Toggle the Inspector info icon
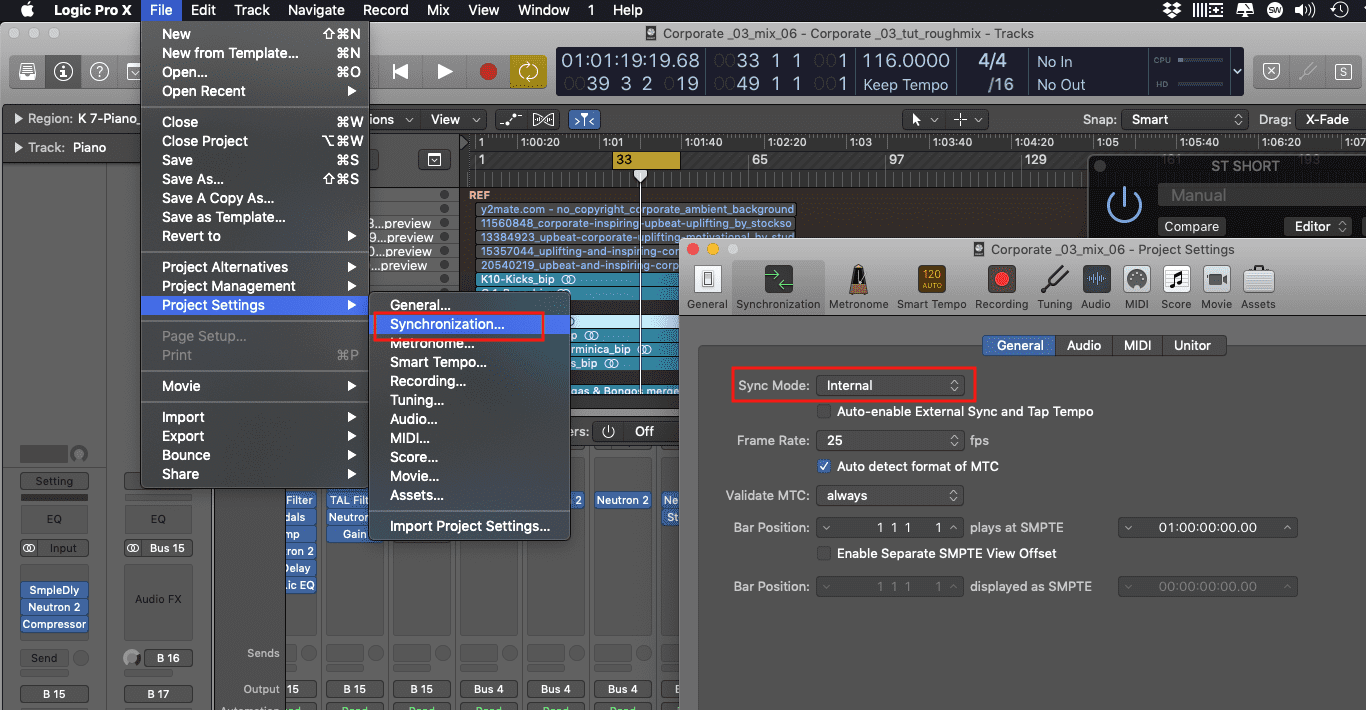This screenshot has width=1366, height=710. coord(64,72)
